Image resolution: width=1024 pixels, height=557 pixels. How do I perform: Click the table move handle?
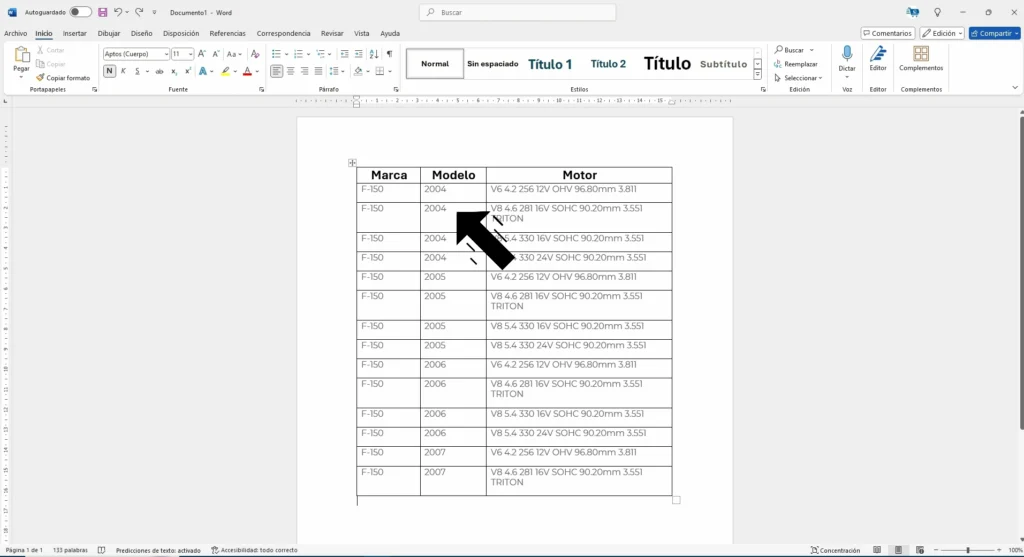click(x=352, y=163)
